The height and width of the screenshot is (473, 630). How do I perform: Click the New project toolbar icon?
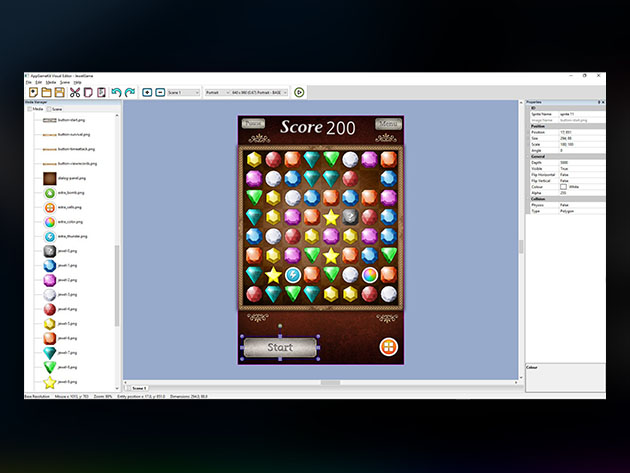tap(33, 92)
